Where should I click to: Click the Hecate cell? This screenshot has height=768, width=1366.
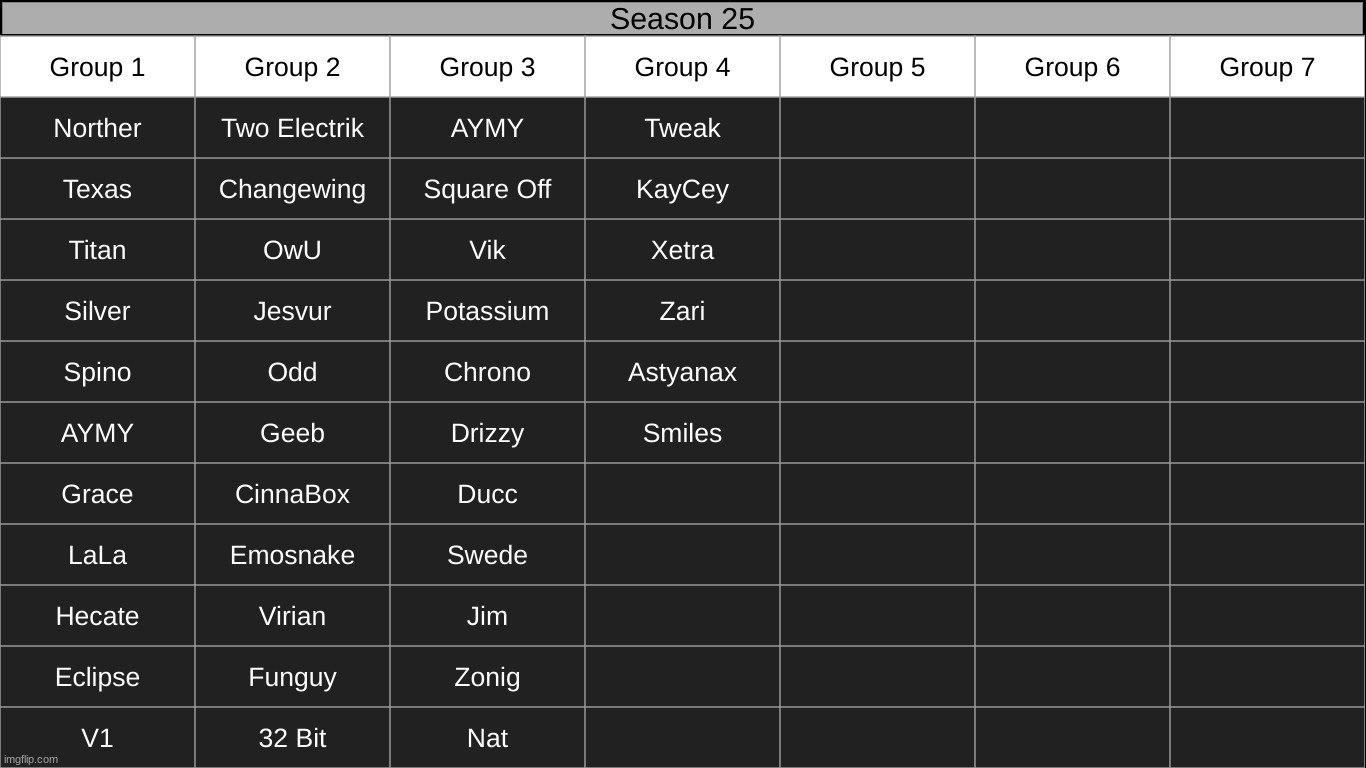[97, 616]
